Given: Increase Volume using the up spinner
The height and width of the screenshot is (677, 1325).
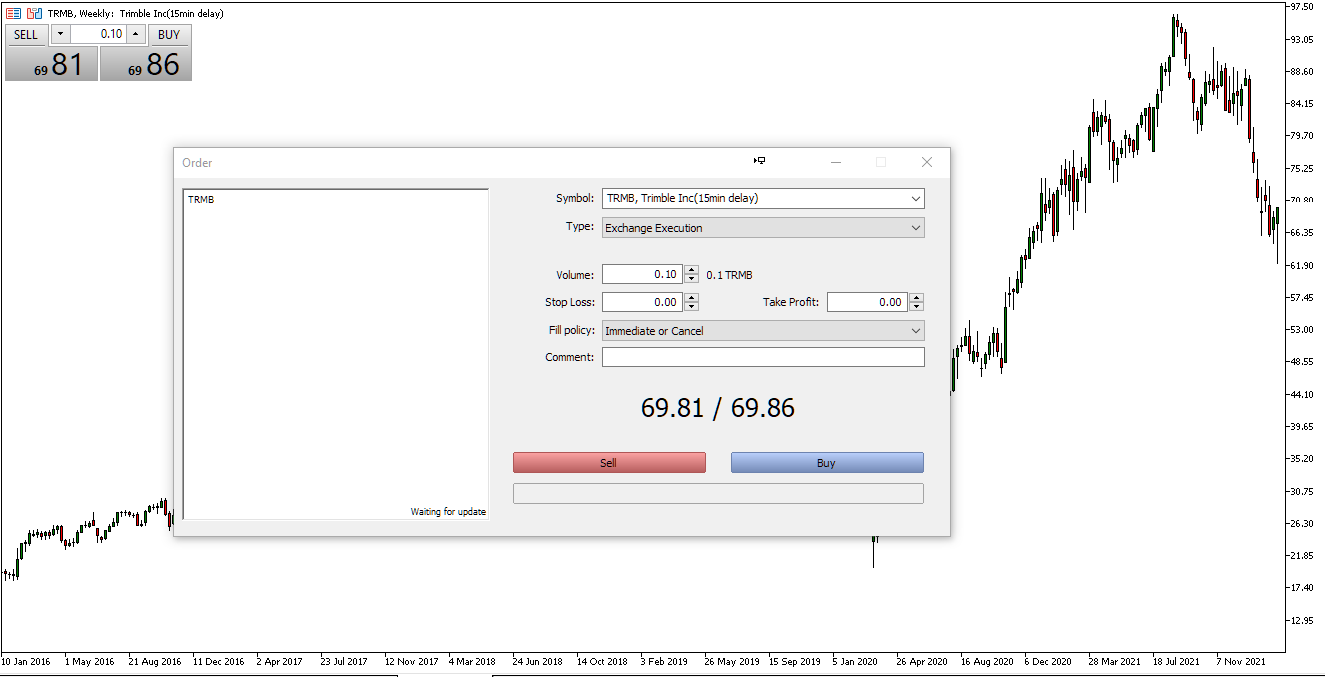Looking at the screenshot, I should click(691, 270).
